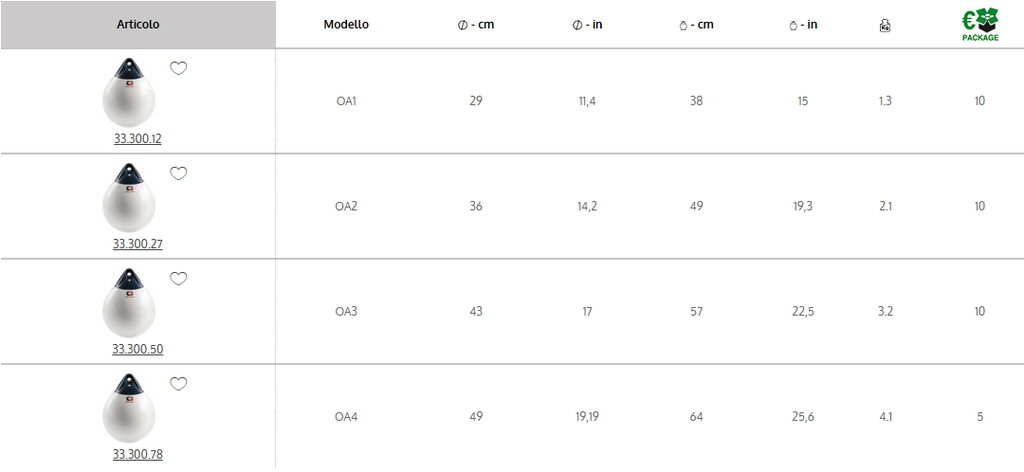Open article link 33.300.27

(x=137, y=244)
